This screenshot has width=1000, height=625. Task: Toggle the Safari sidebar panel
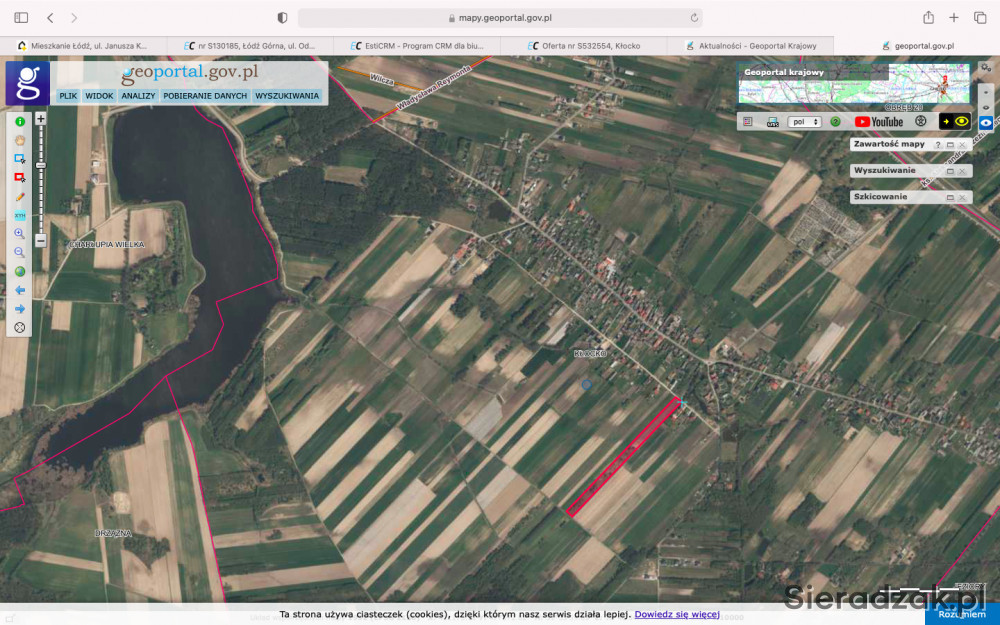coord(21,18)
